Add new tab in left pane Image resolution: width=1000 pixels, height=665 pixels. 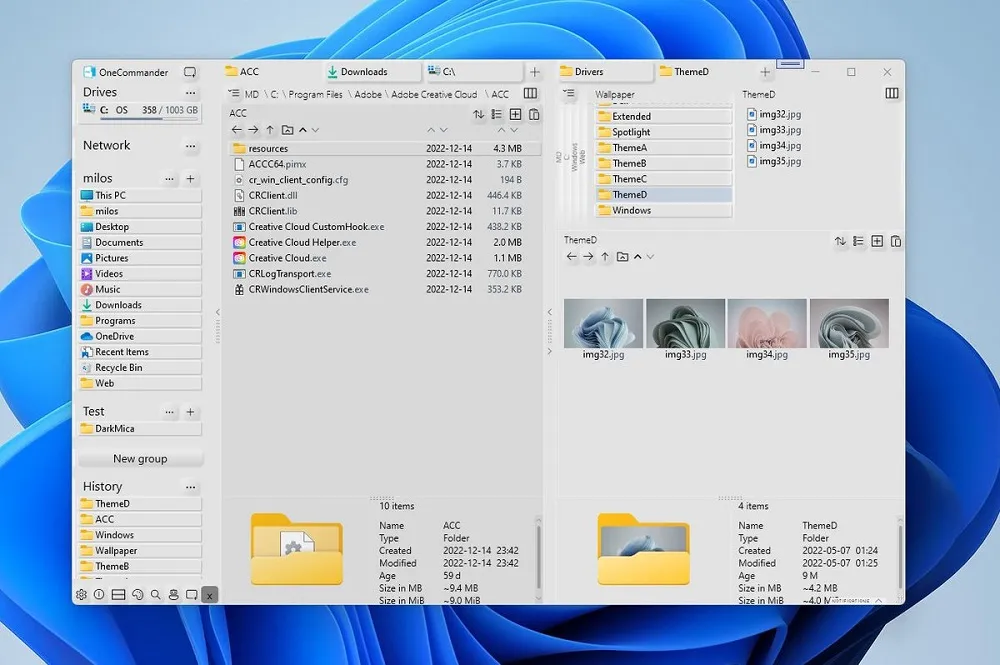tap(535, 72)
